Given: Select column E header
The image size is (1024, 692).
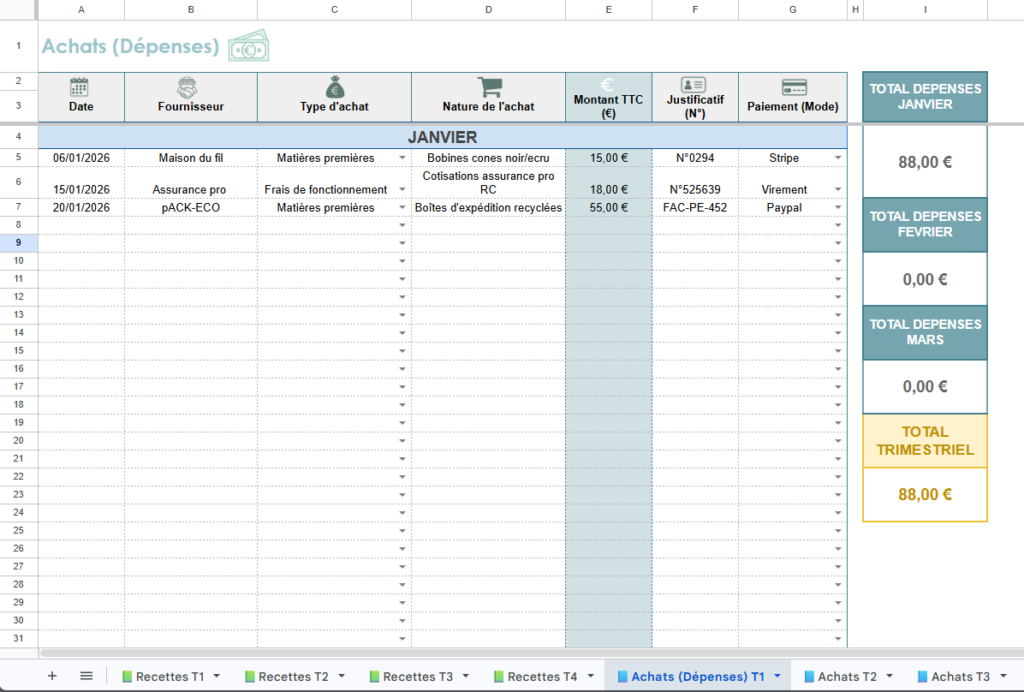Looking at the screenshot, I should (608, 10).
